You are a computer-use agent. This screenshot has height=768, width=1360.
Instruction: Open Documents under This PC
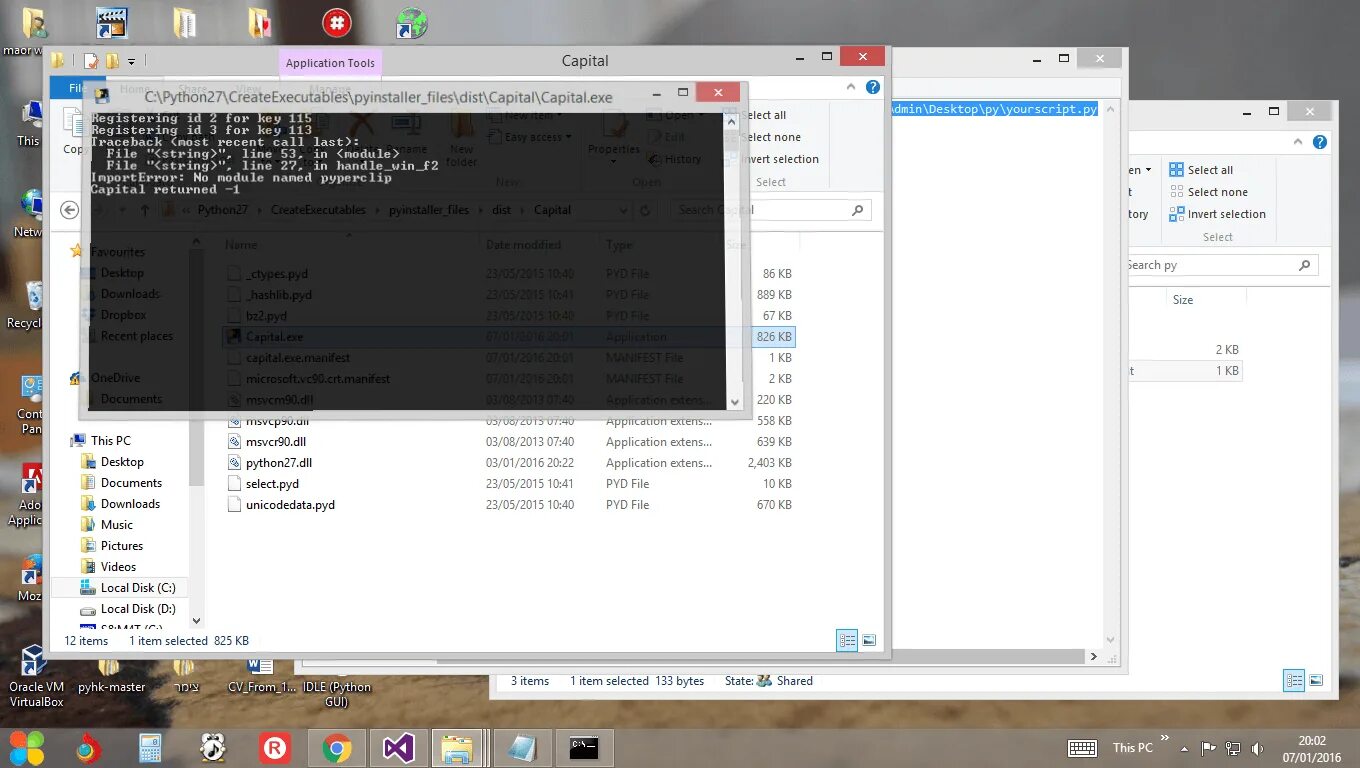[131, 482]
